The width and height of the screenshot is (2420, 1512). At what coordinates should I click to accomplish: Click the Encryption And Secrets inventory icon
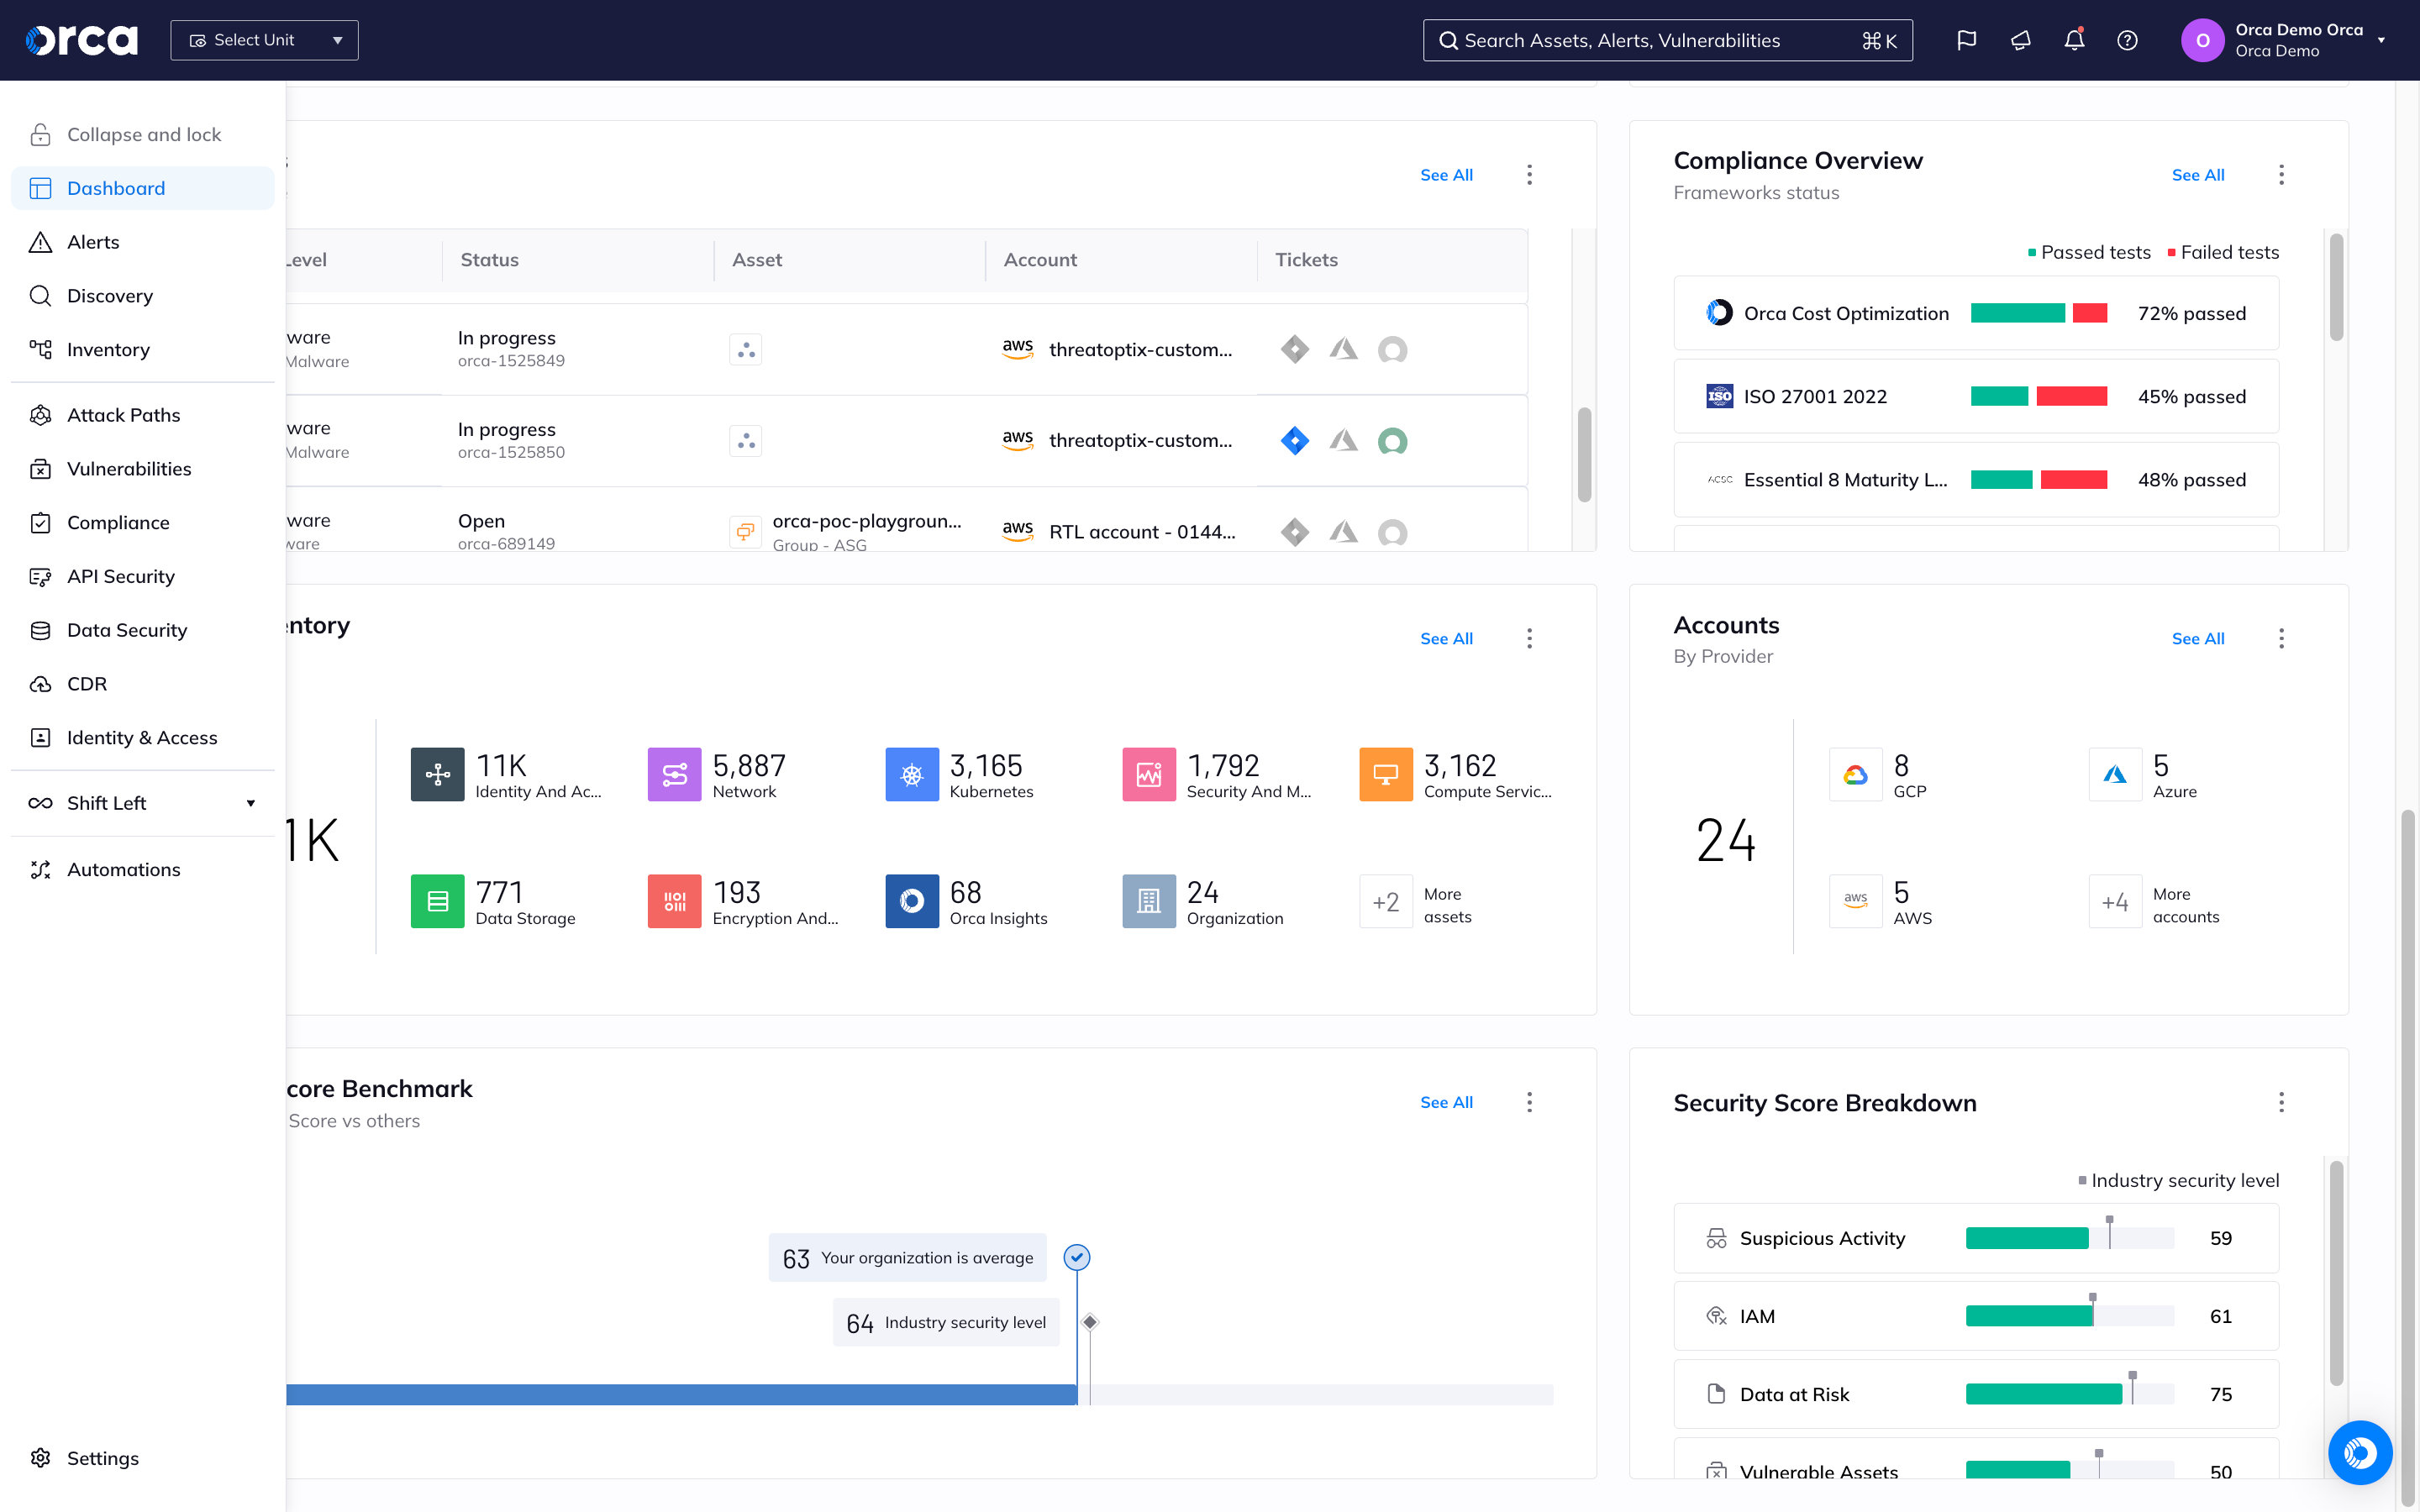tap(674, 901)
